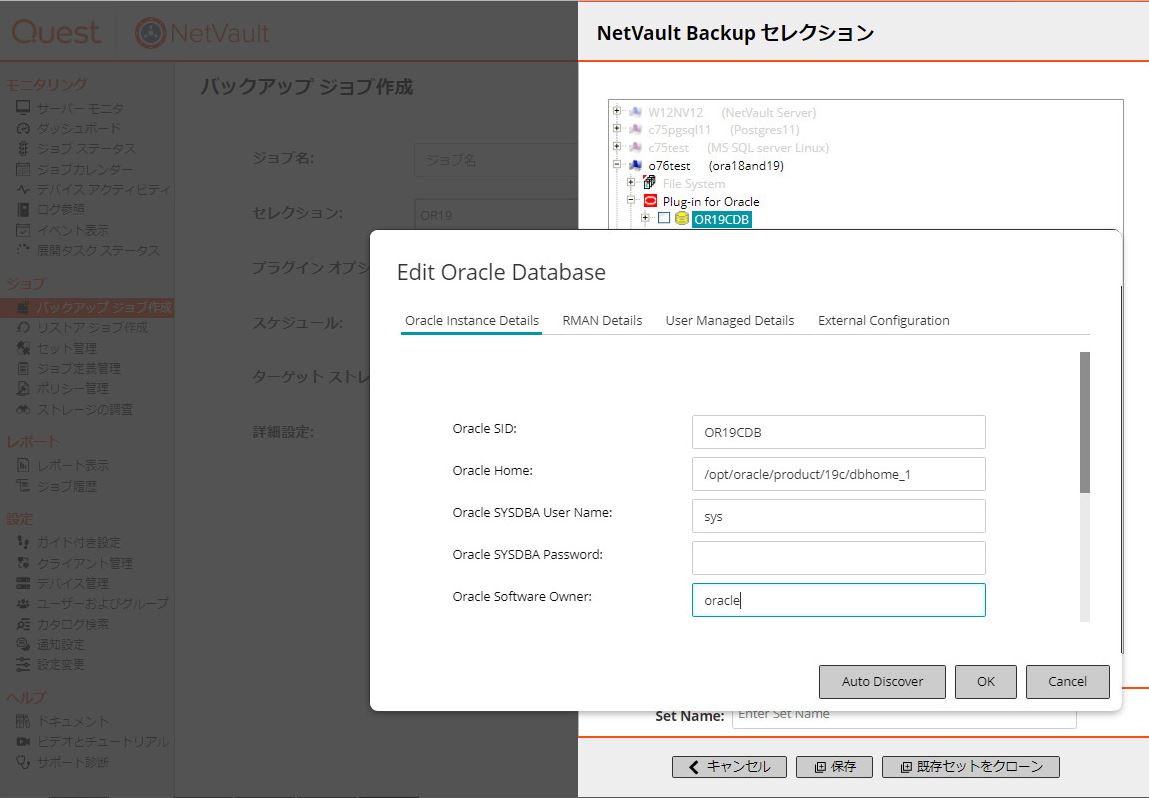Open ストレージの調査 icon in sidebar

[23, 409]
